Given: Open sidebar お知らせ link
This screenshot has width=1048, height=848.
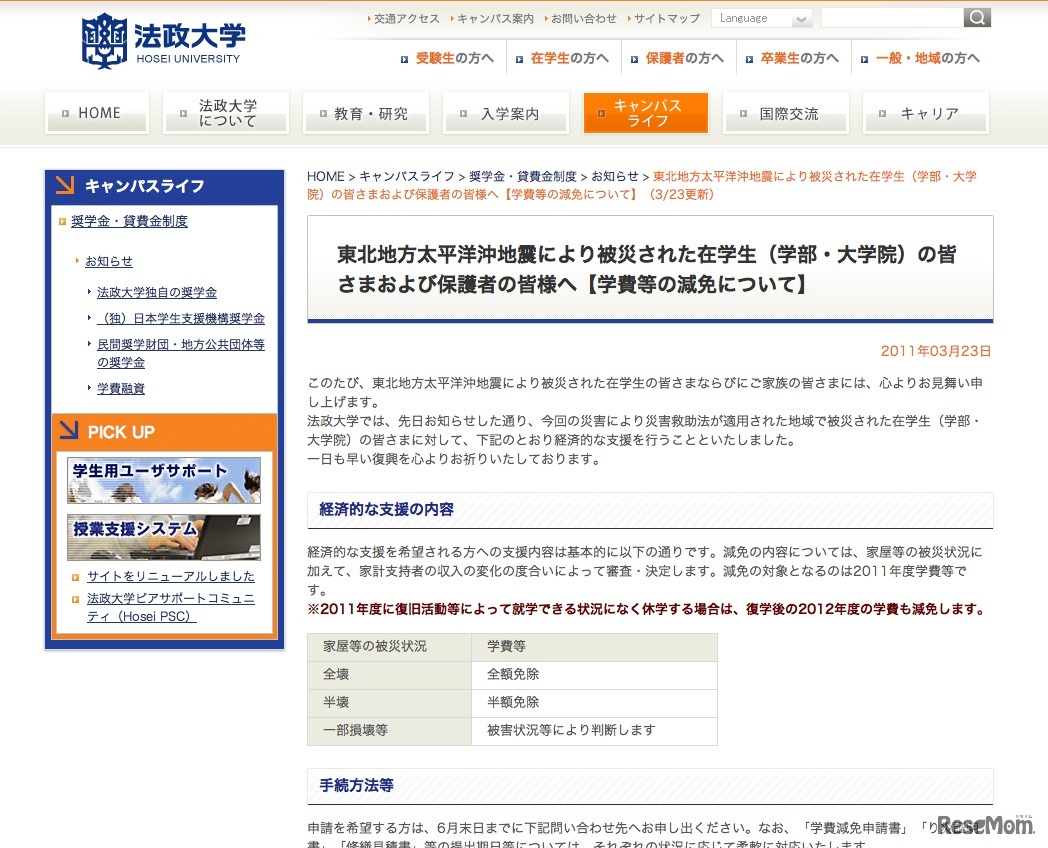Looking at the screenshot, I should click(x=109, y=261).
